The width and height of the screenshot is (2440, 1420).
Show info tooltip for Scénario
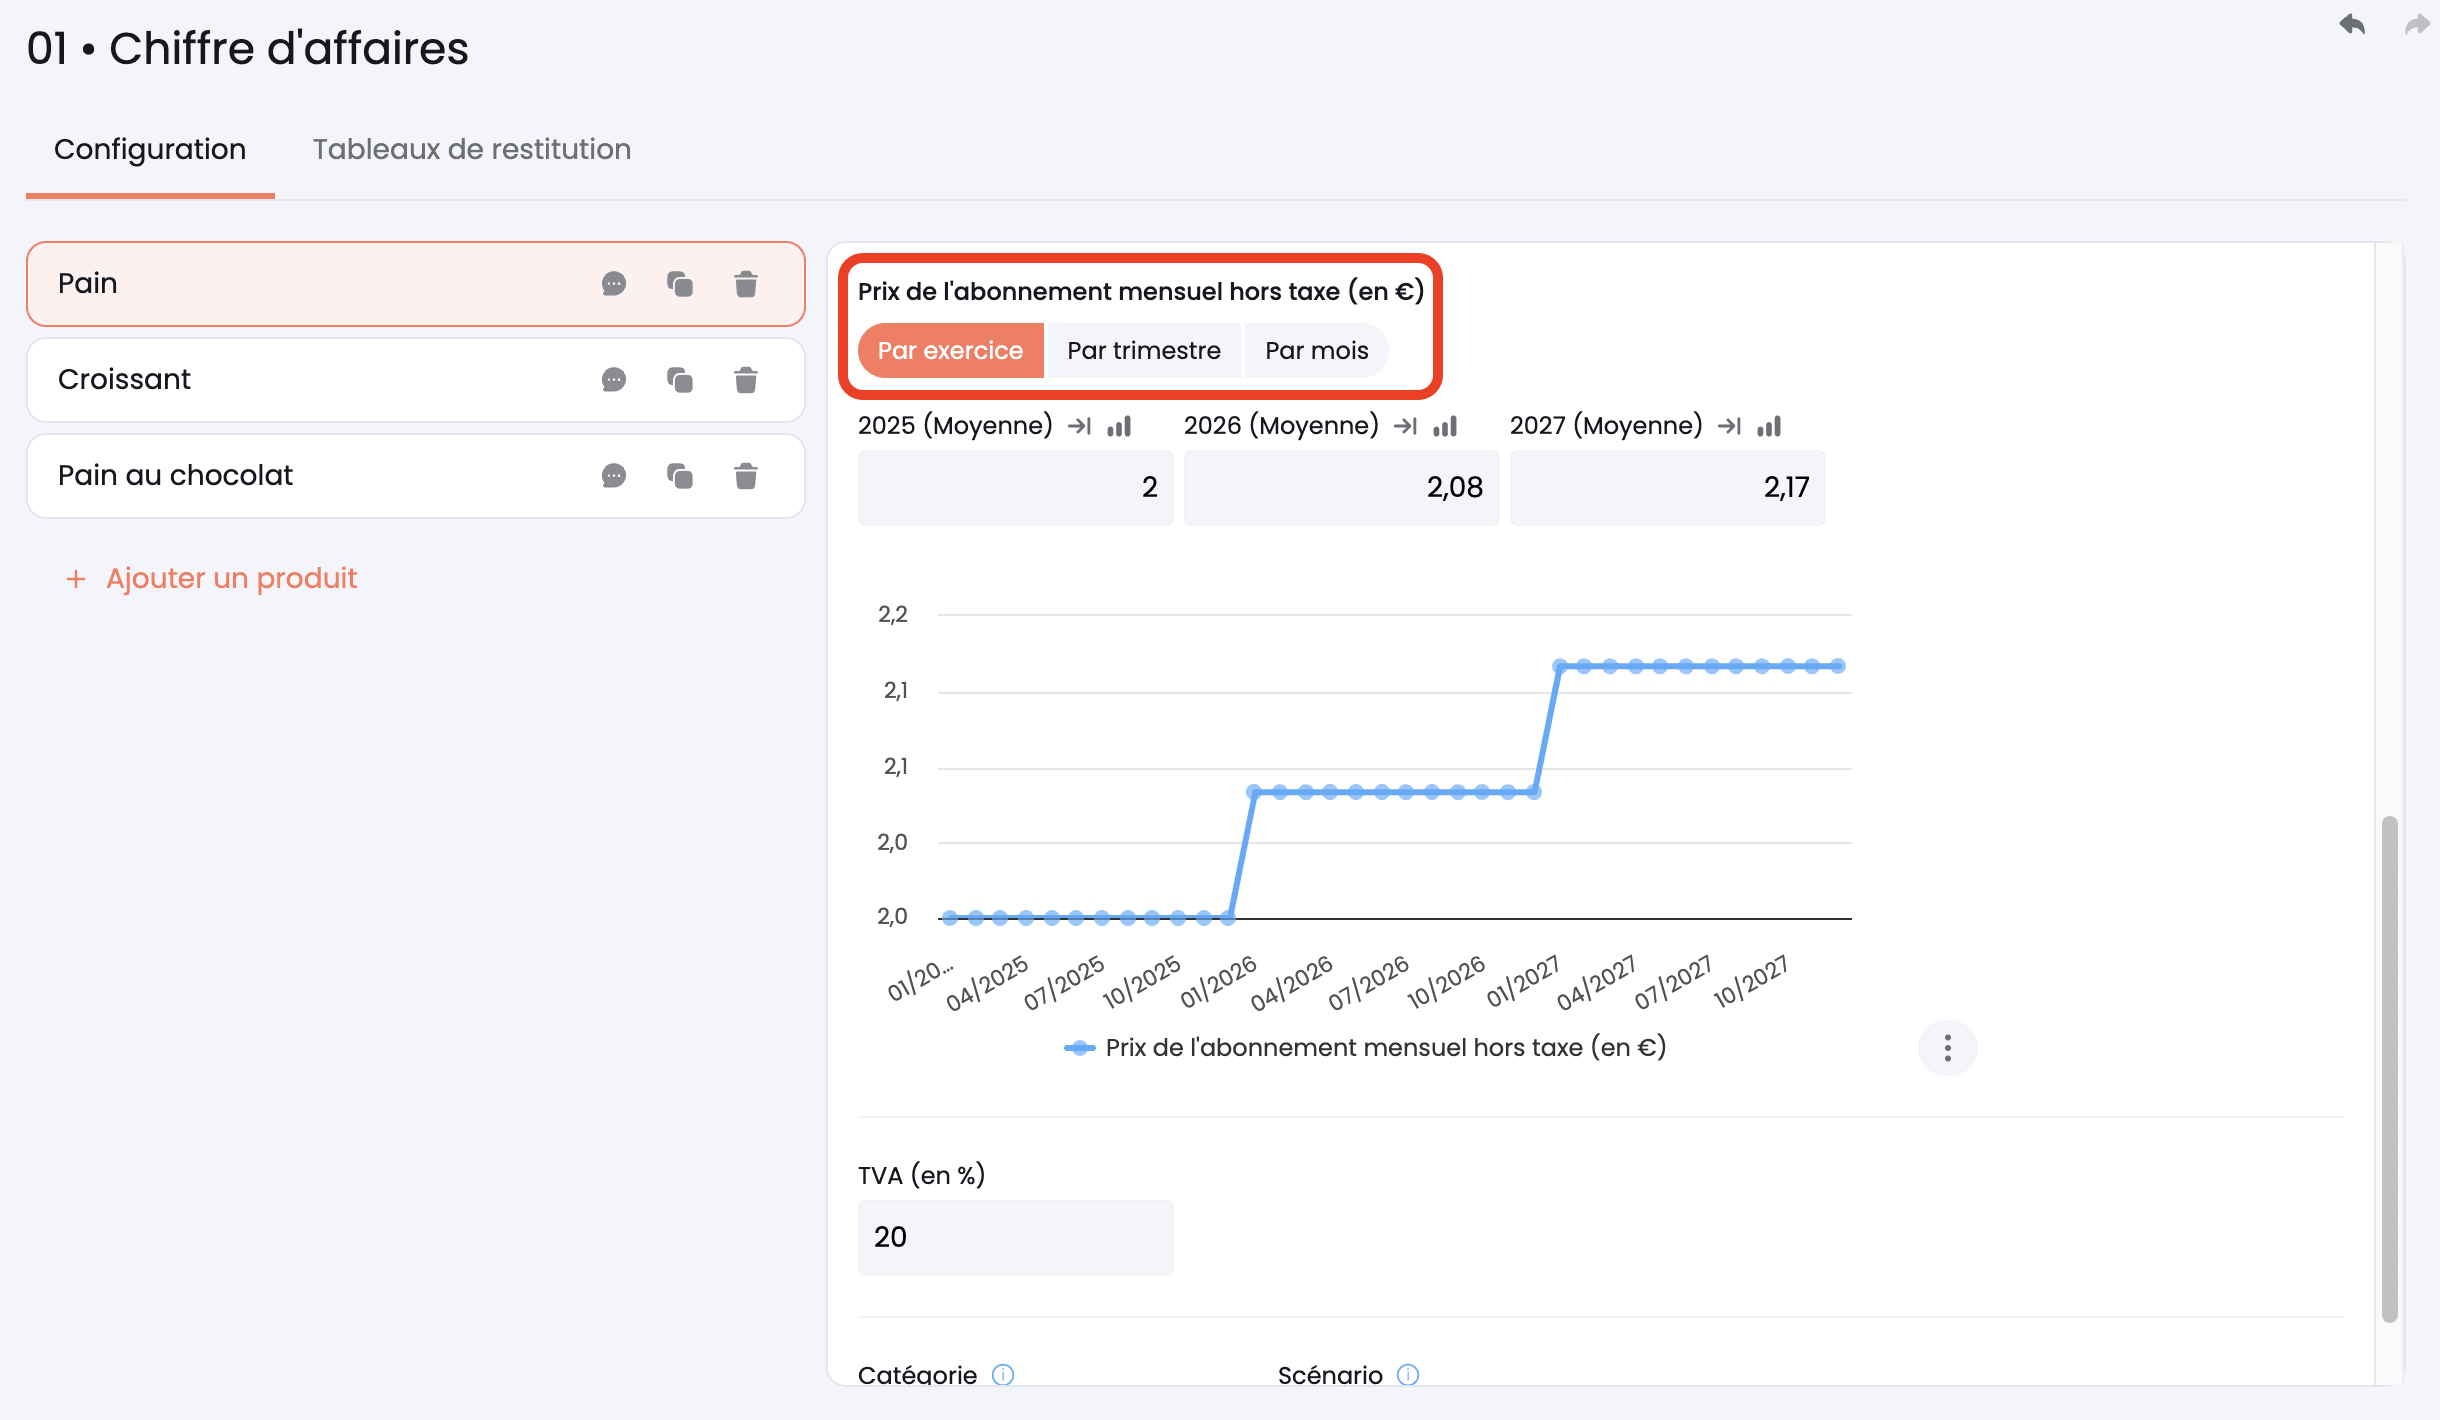(1408, 1374)
